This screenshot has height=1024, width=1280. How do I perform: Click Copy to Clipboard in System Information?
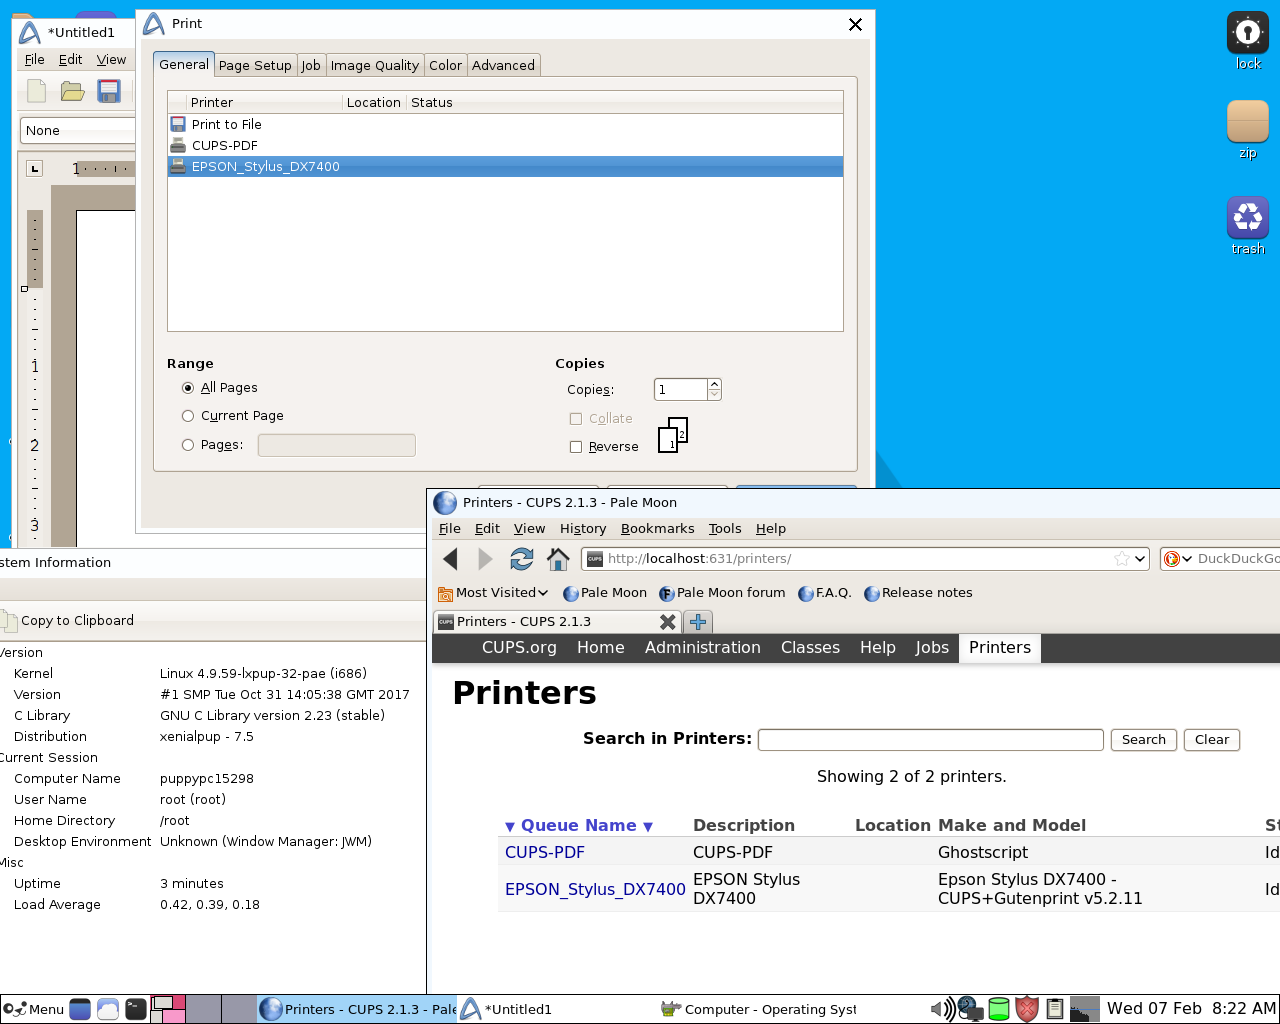pos(68,621)
